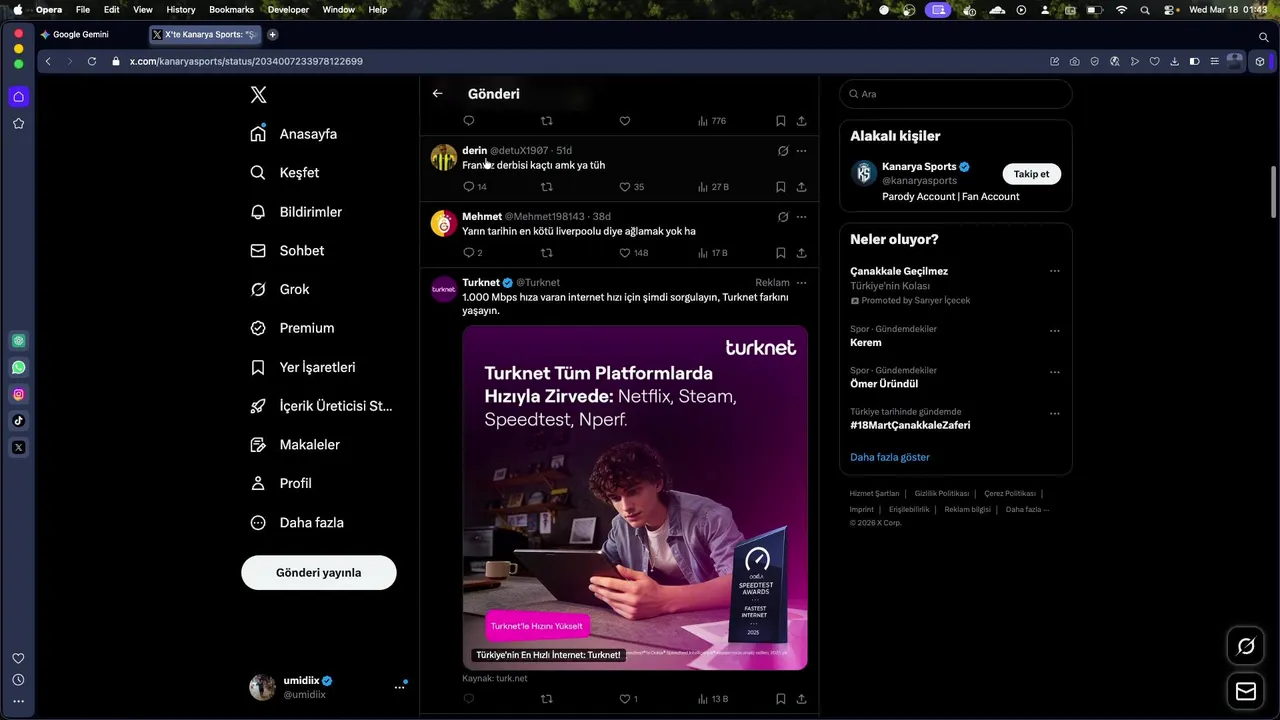Open History menu in menu bar
This screenshot has height=720, width=1280.
(x=181, y=9)
